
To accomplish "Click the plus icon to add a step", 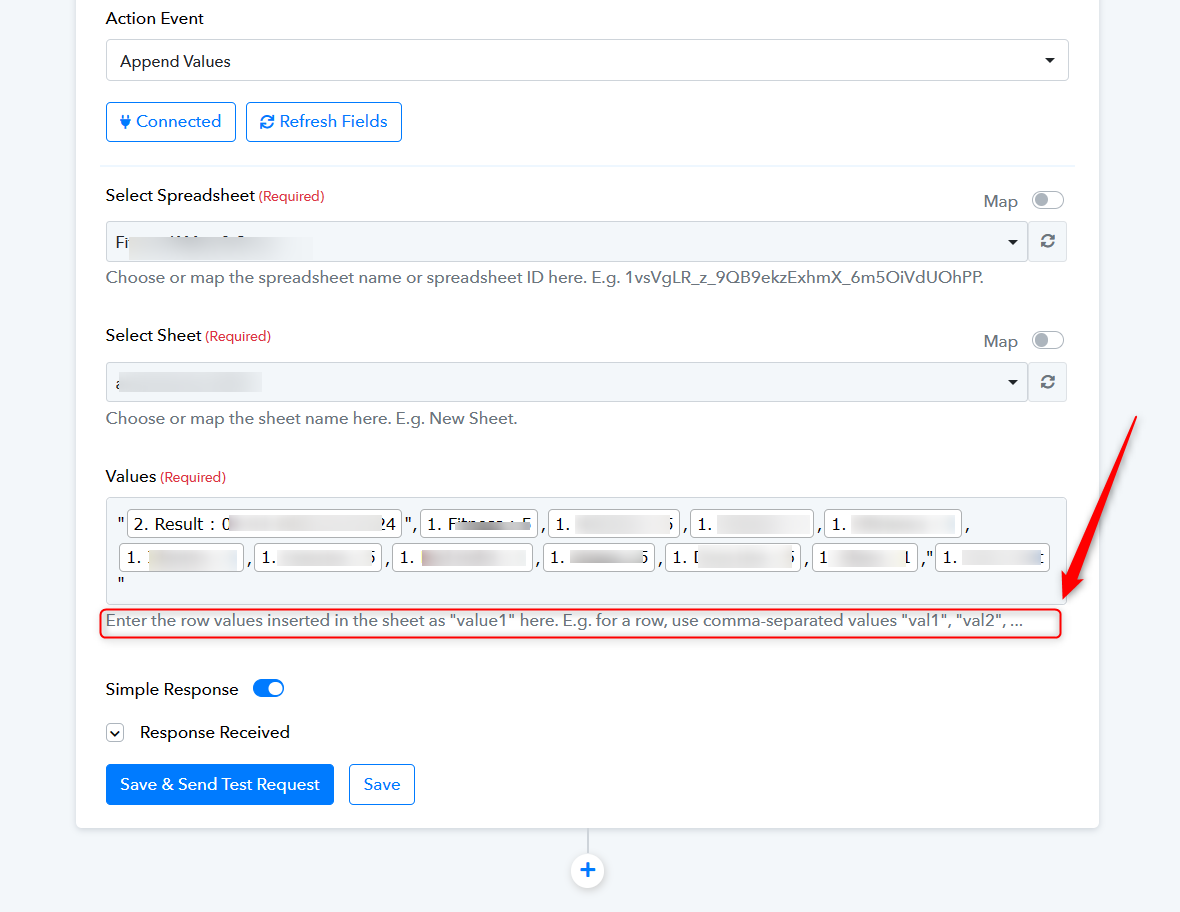I will [x=588, y=871].
